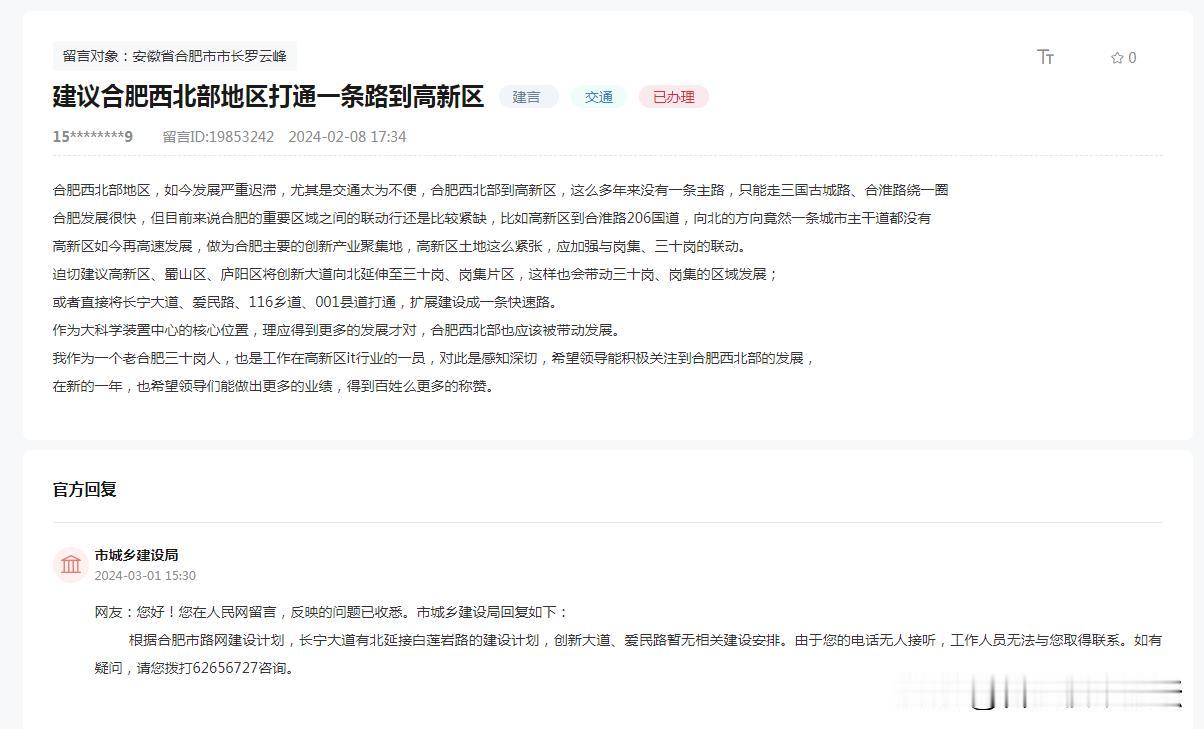Click the reply date 2024-03-01 15:30
The height and width of the screenshot is (729, 1204).
(x=145, y=576)
